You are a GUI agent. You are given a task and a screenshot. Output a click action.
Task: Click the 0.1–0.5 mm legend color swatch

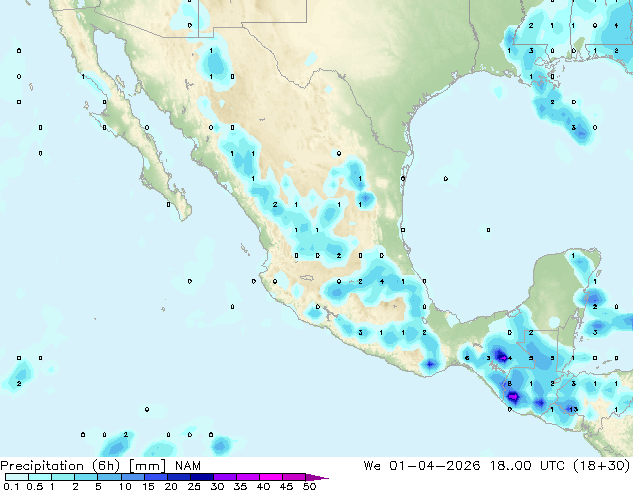pyautogui.click(x=17, y=477)
